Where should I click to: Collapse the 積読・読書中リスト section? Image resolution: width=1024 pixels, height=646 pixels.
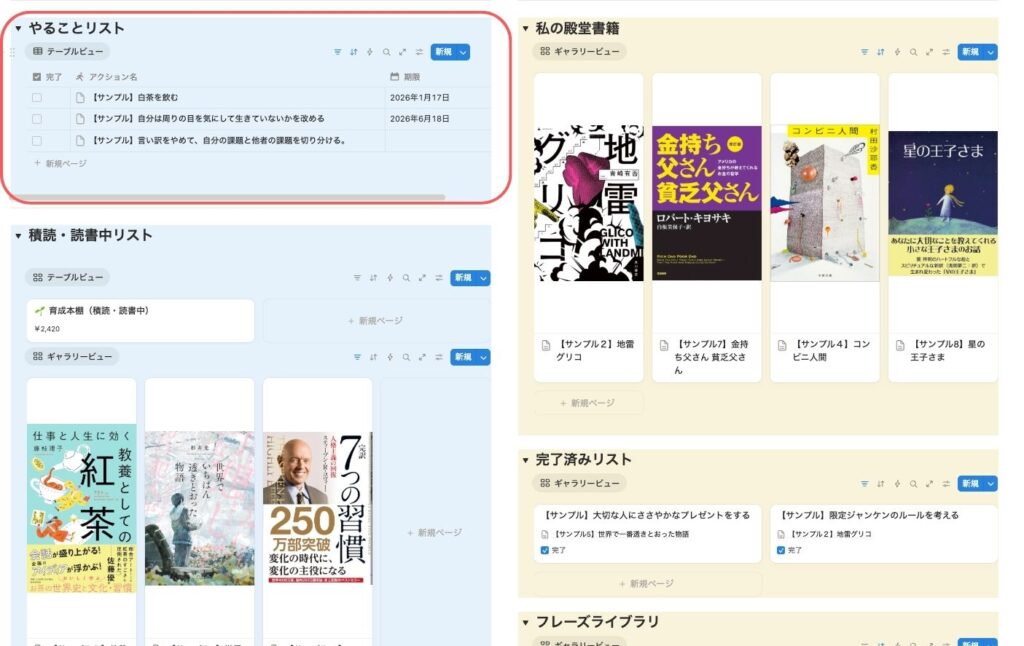click(x=18, y=235)
